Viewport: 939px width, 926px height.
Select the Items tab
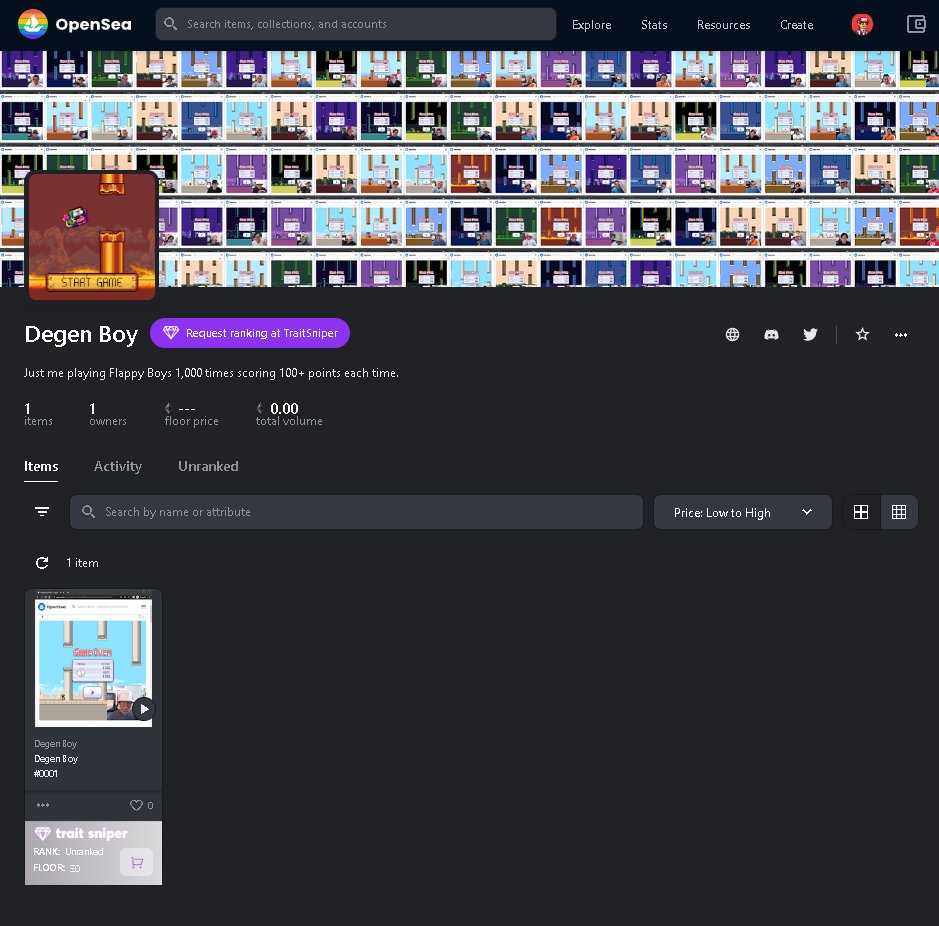41,467
